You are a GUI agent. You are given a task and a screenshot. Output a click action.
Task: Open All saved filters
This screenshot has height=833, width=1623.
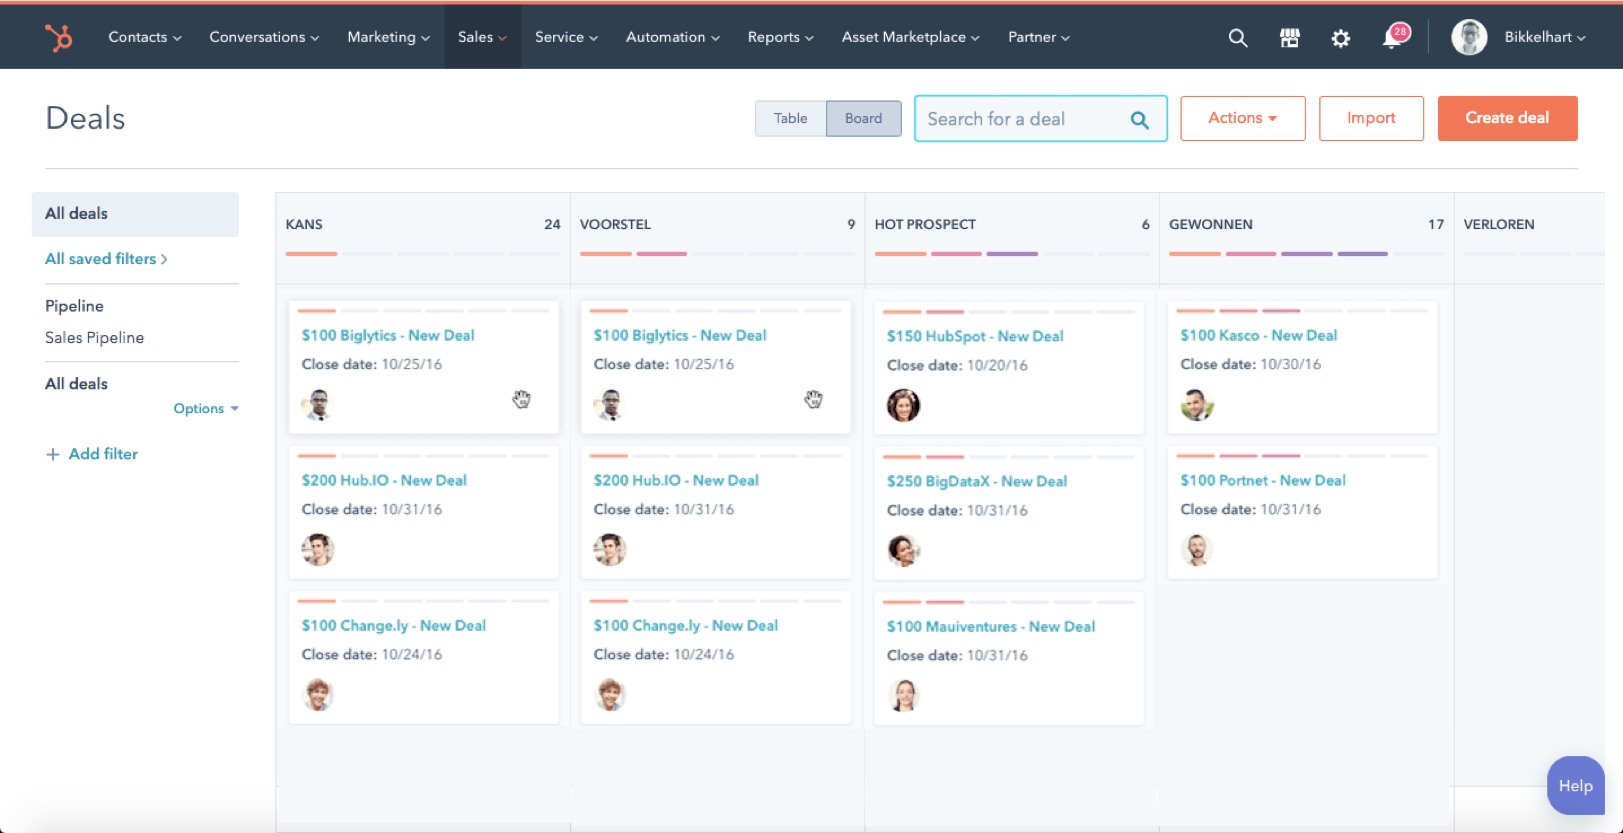[x=106, y=259]
